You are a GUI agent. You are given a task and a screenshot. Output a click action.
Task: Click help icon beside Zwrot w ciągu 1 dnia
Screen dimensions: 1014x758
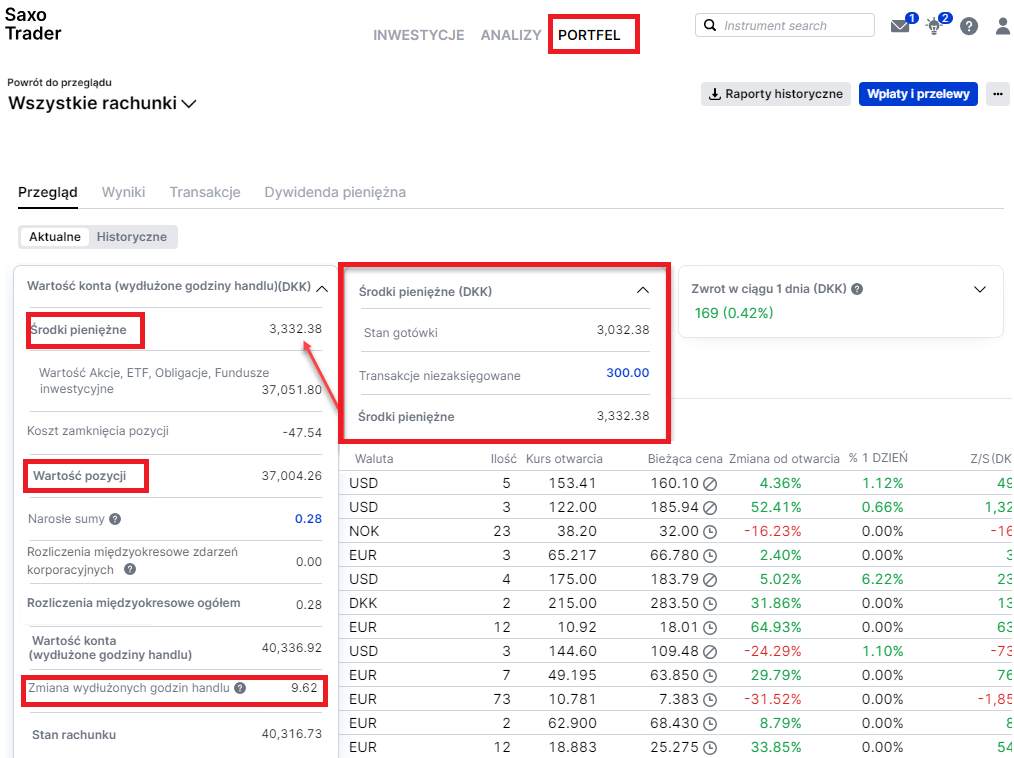[857, 289]
